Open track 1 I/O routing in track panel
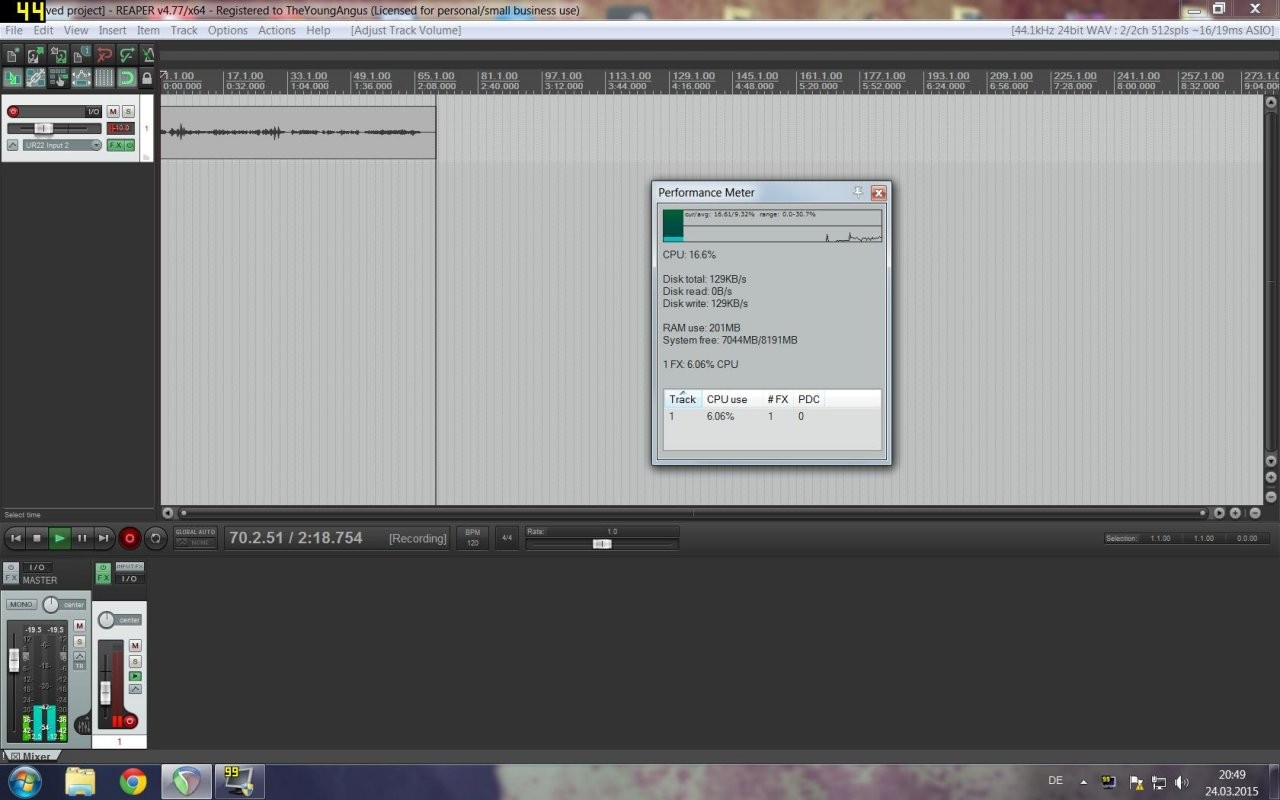 [x=93, y=112]
